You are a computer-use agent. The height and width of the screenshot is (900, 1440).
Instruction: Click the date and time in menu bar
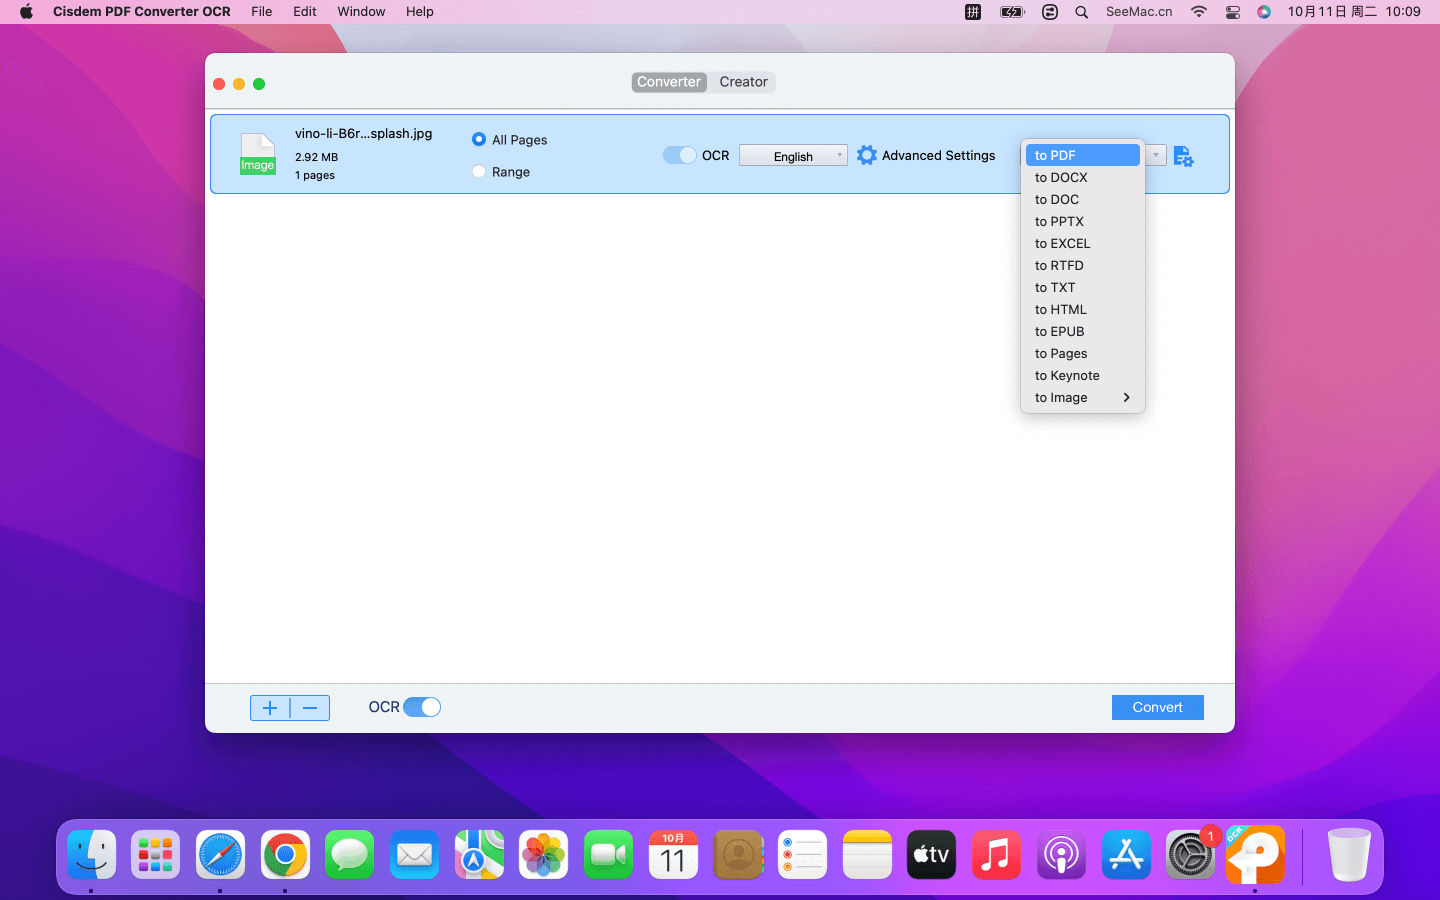click(1354, 12)
